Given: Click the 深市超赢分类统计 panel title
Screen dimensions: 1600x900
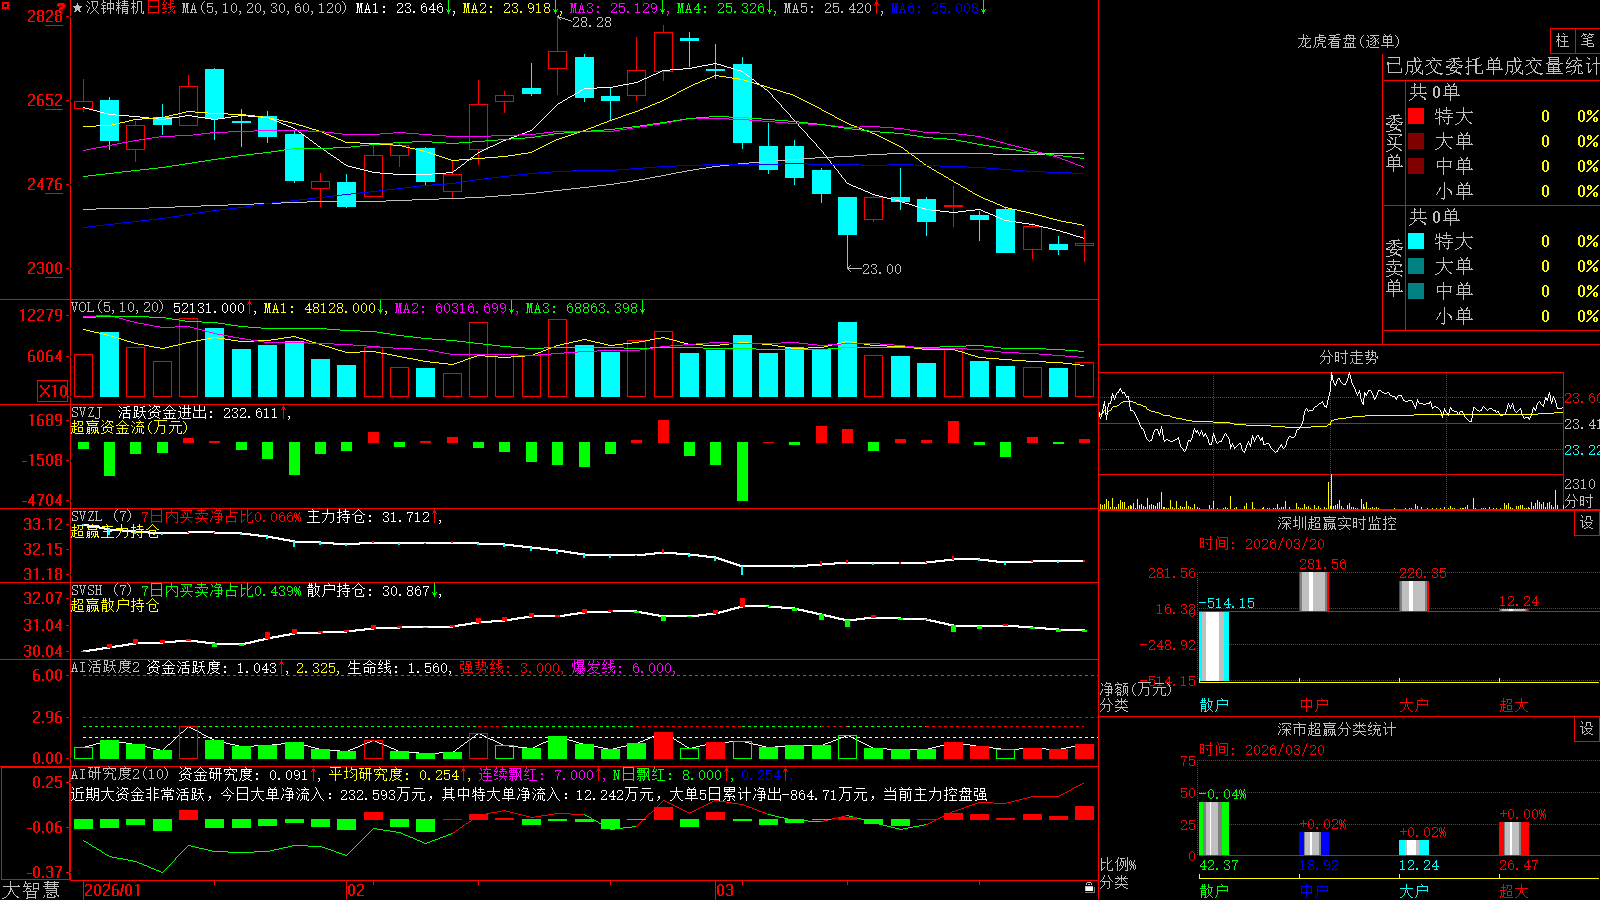Looking at the screenshot, I should coord(1337,729).
